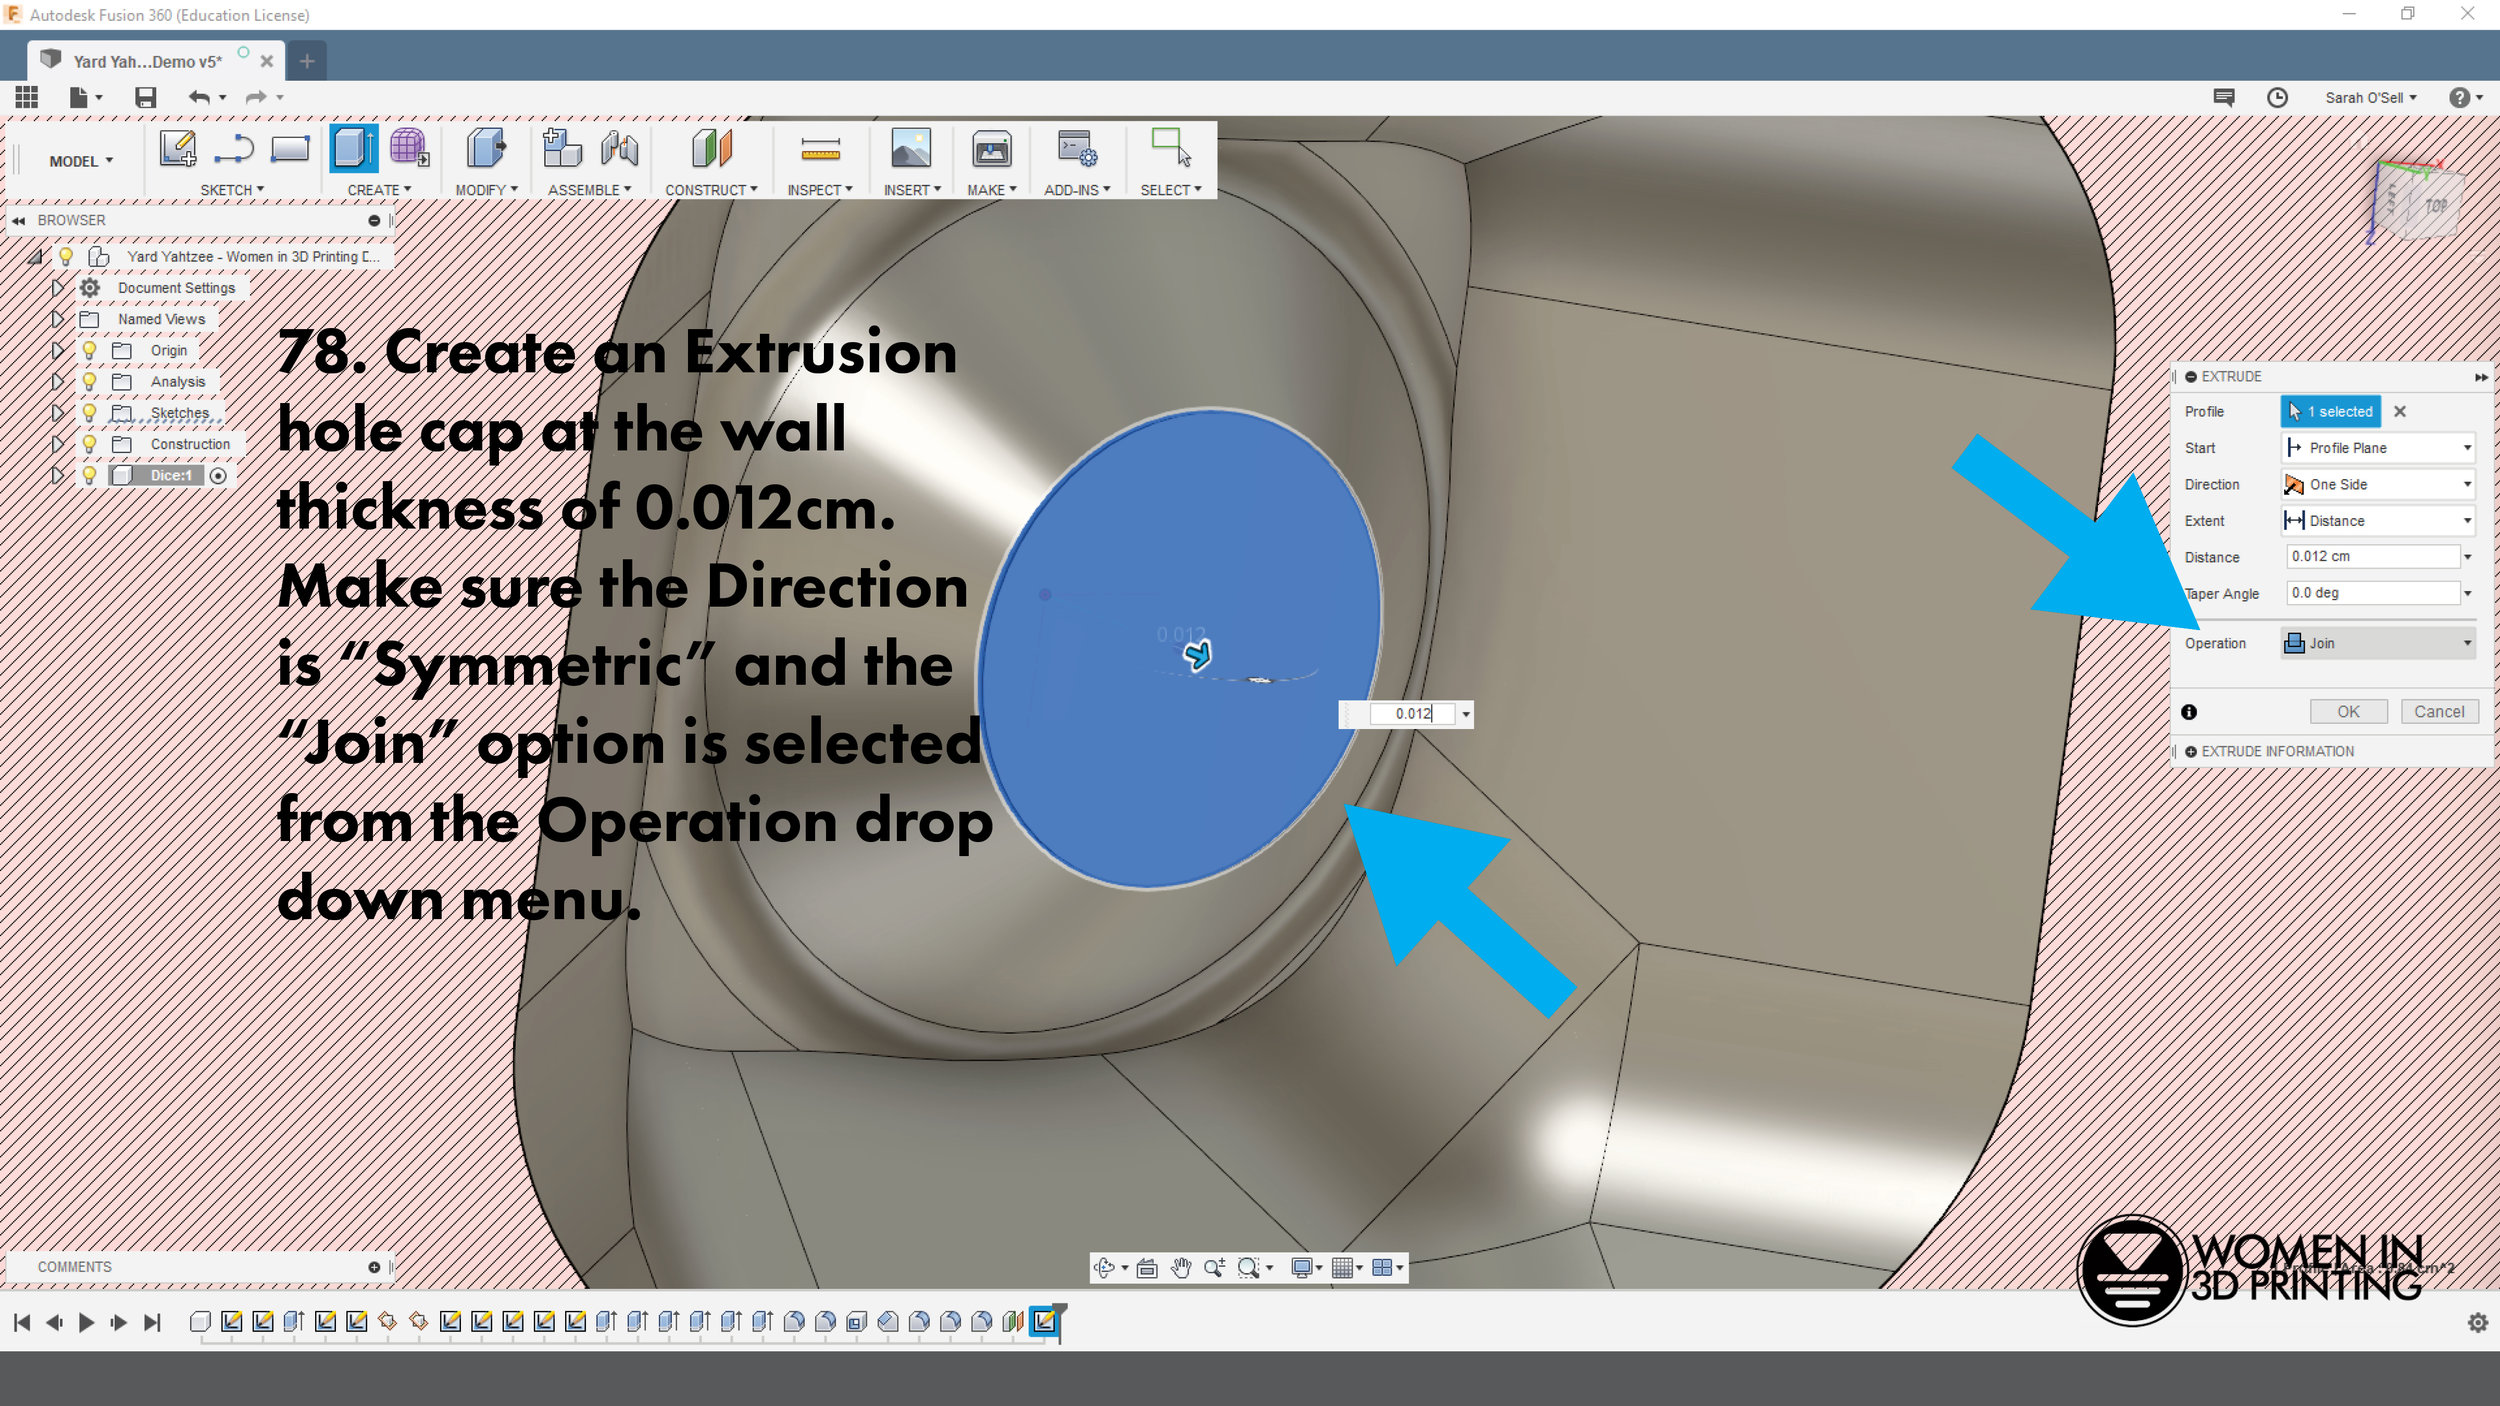Click the 1 selected Profile button
The width and height of the screenshot is (2500, 1406).
point(2331,411)
